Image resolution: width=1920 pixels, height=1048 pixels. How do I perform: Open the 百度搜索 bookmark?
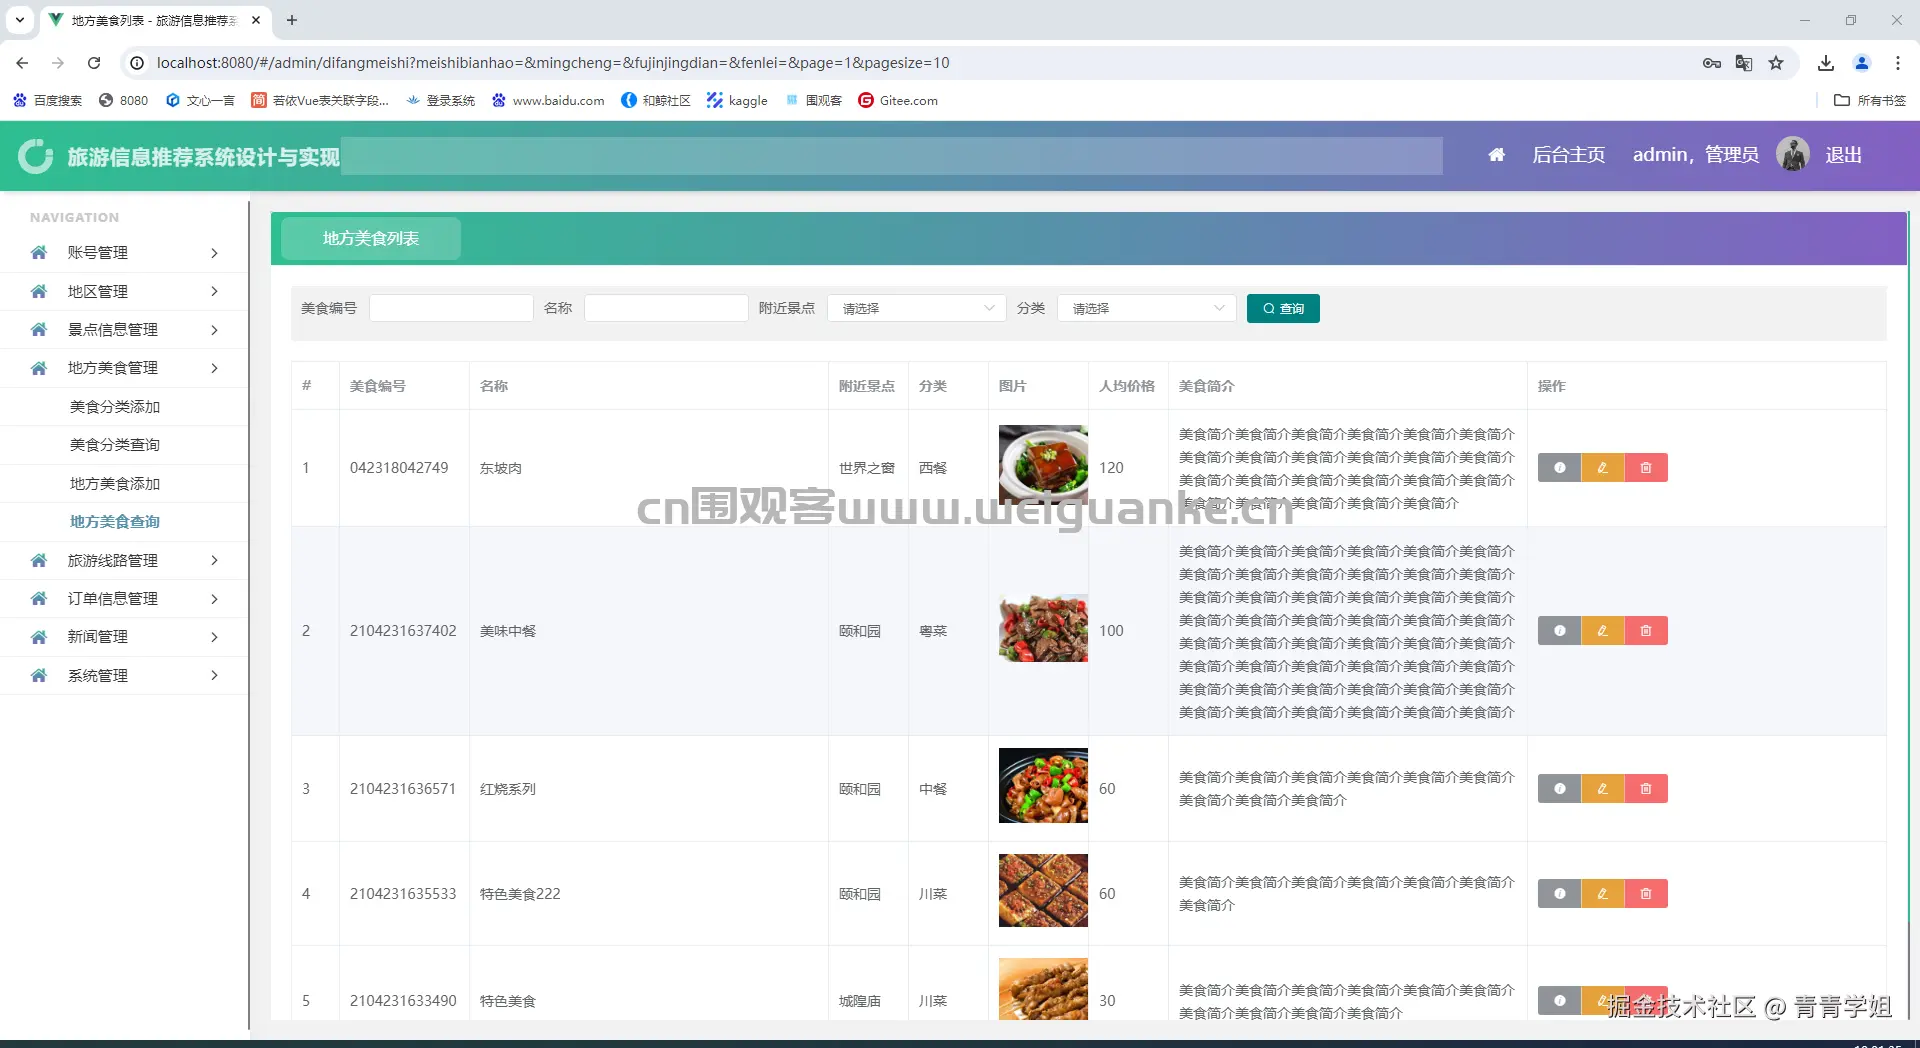[48, 100]
